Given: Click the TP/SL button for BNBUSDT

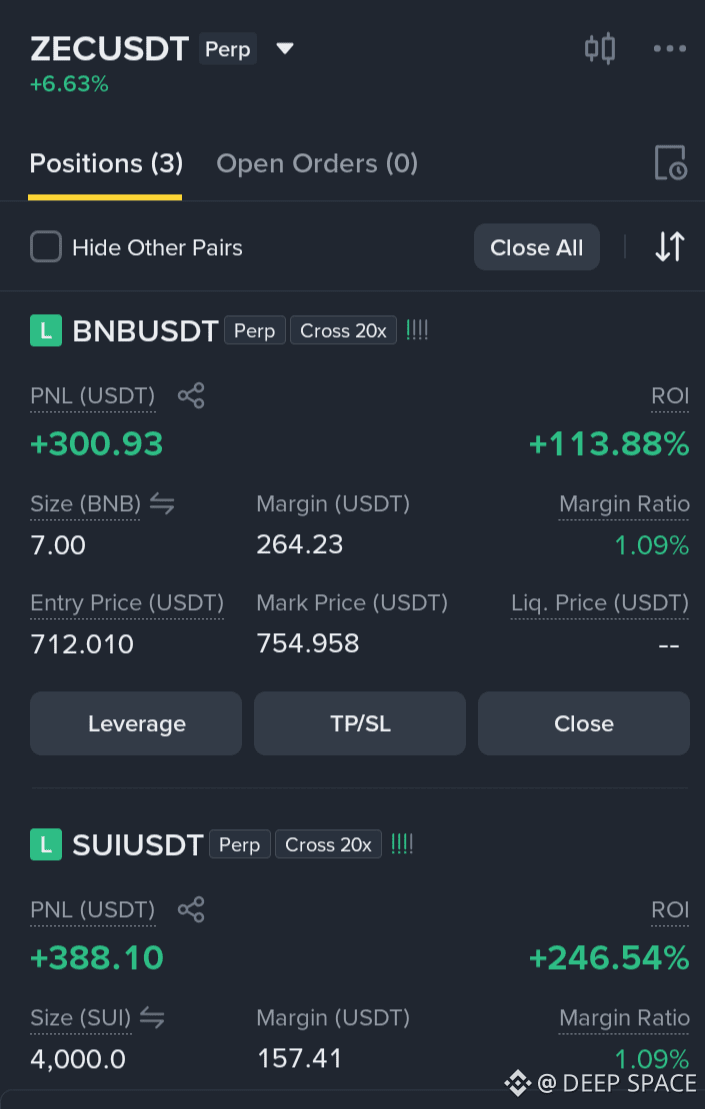Looking at the screenshot, I should coord(360,724).
